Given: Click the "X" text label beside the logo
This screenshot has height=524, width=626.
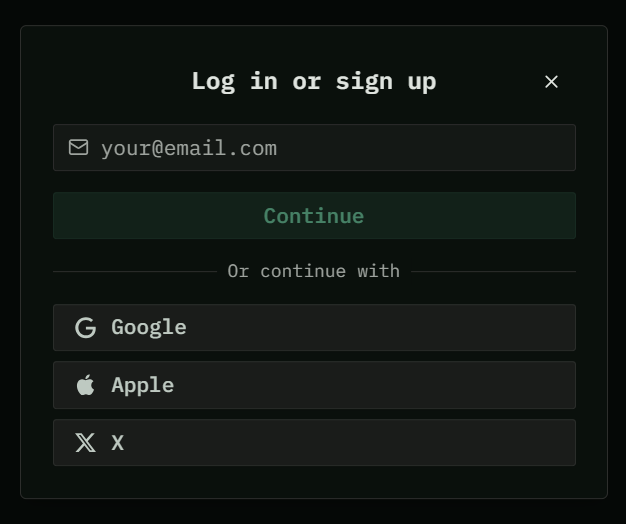Looking at the screenshot, I should tap(118, 443).
